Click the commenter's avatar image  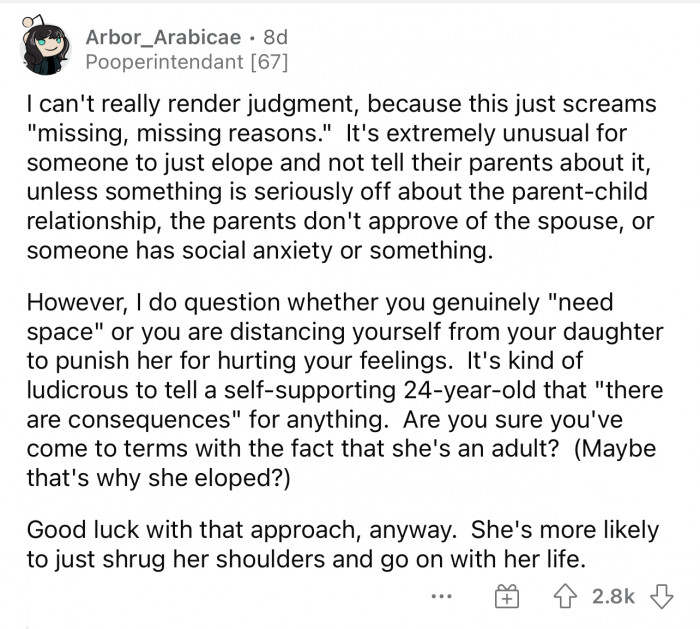[45, 48]
